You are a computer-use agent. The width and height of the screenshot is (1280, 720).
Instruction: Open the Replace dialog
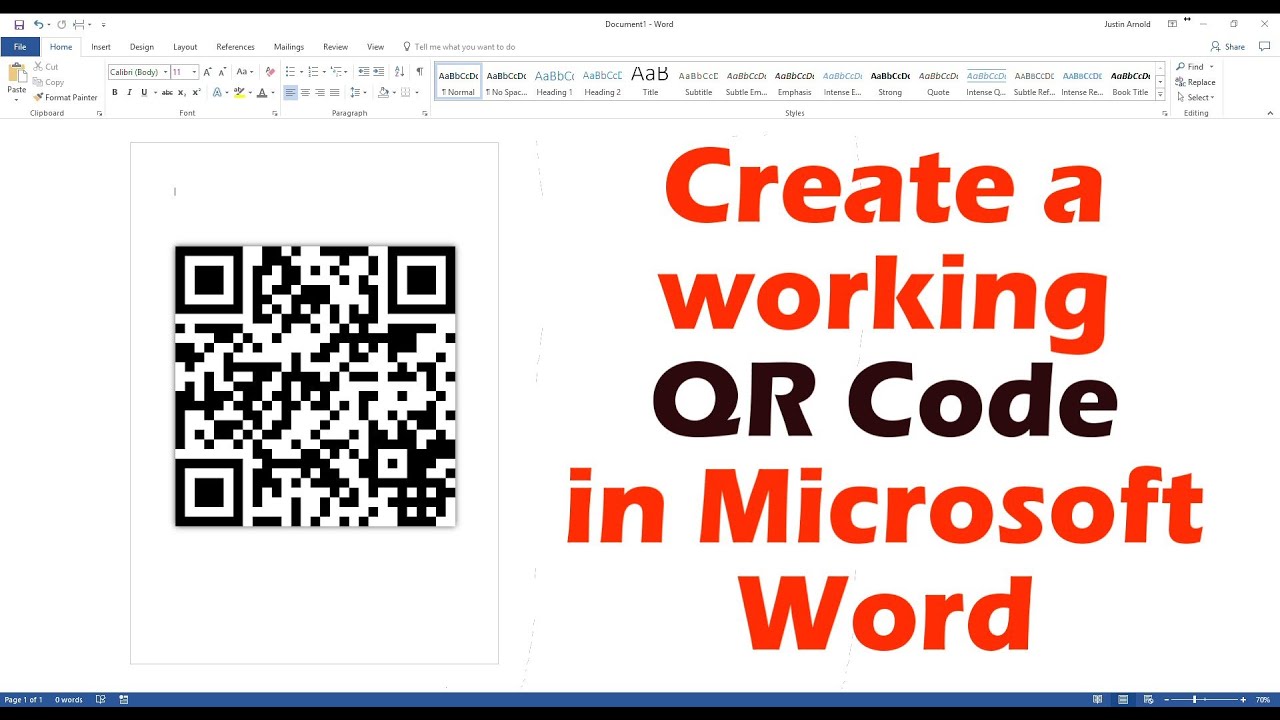(1196, 82)
